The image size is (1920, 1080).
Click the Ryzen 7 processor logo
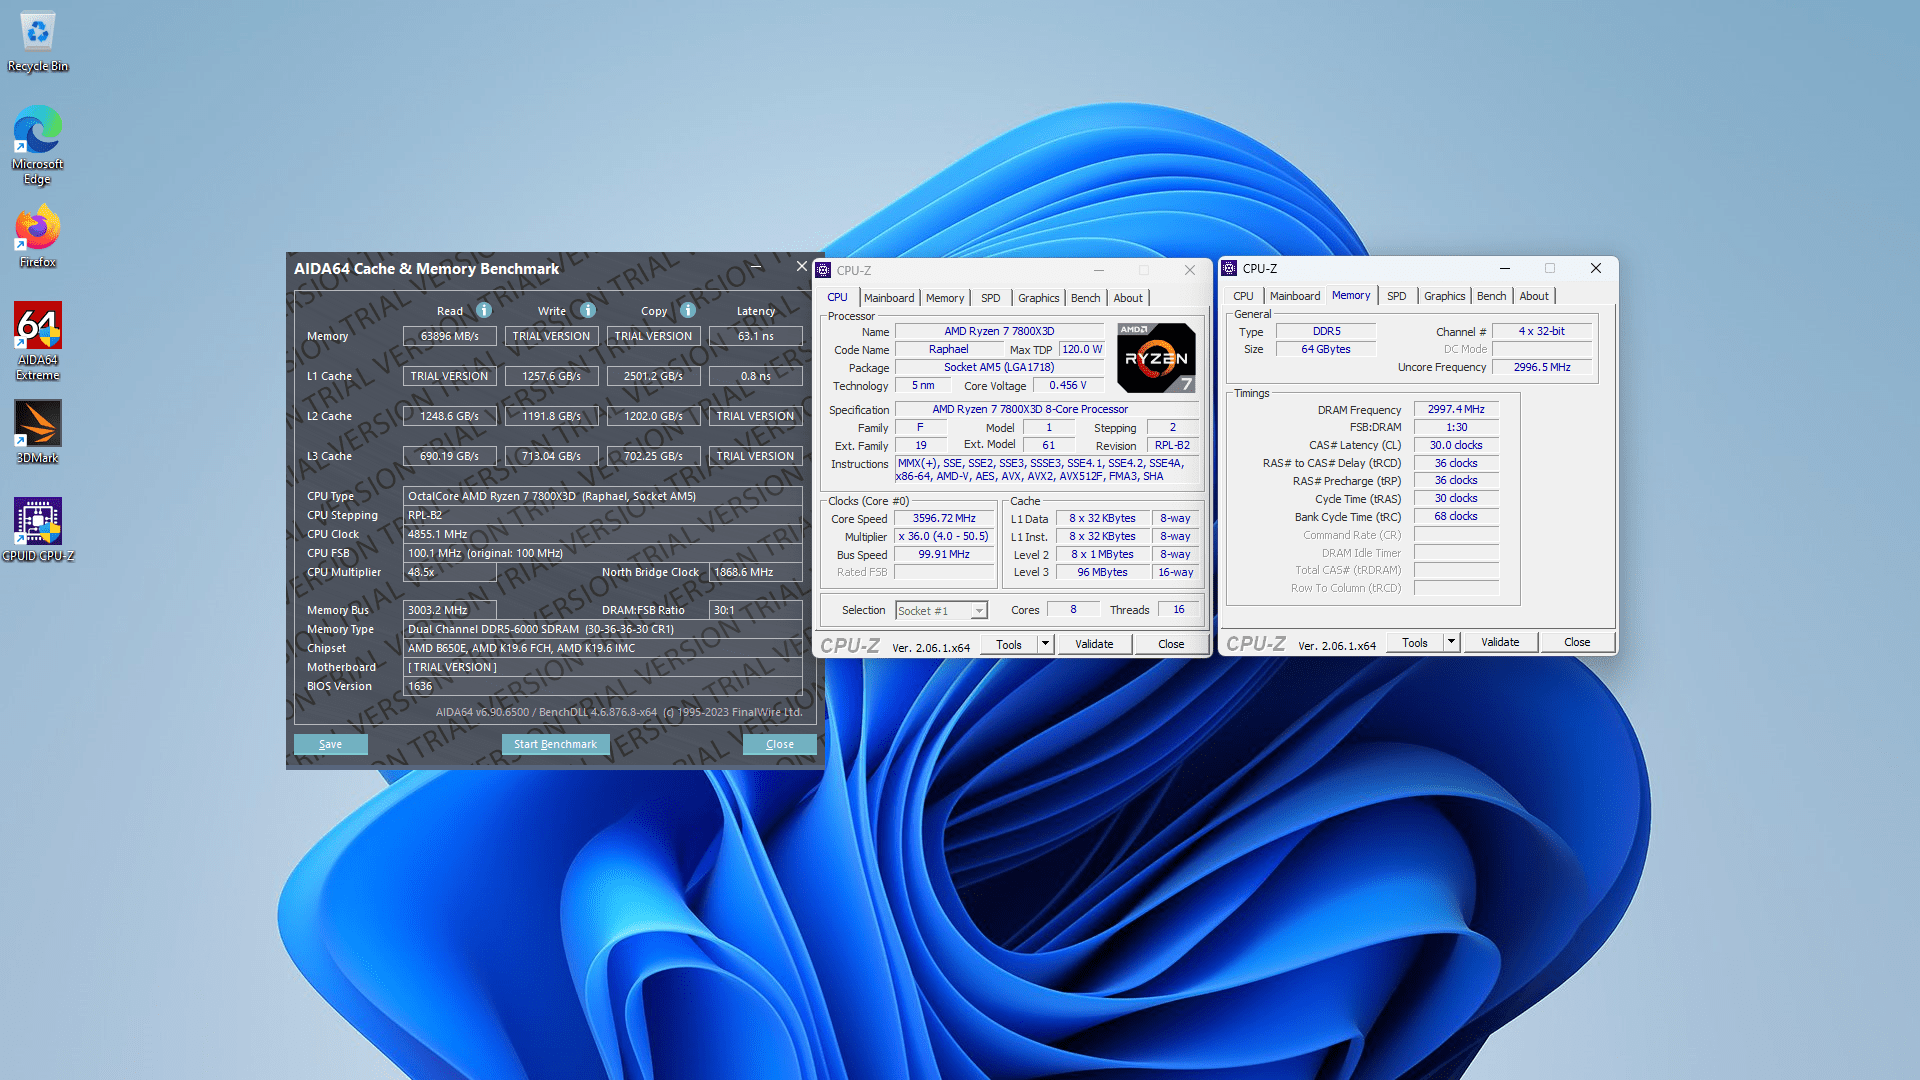1155,358
